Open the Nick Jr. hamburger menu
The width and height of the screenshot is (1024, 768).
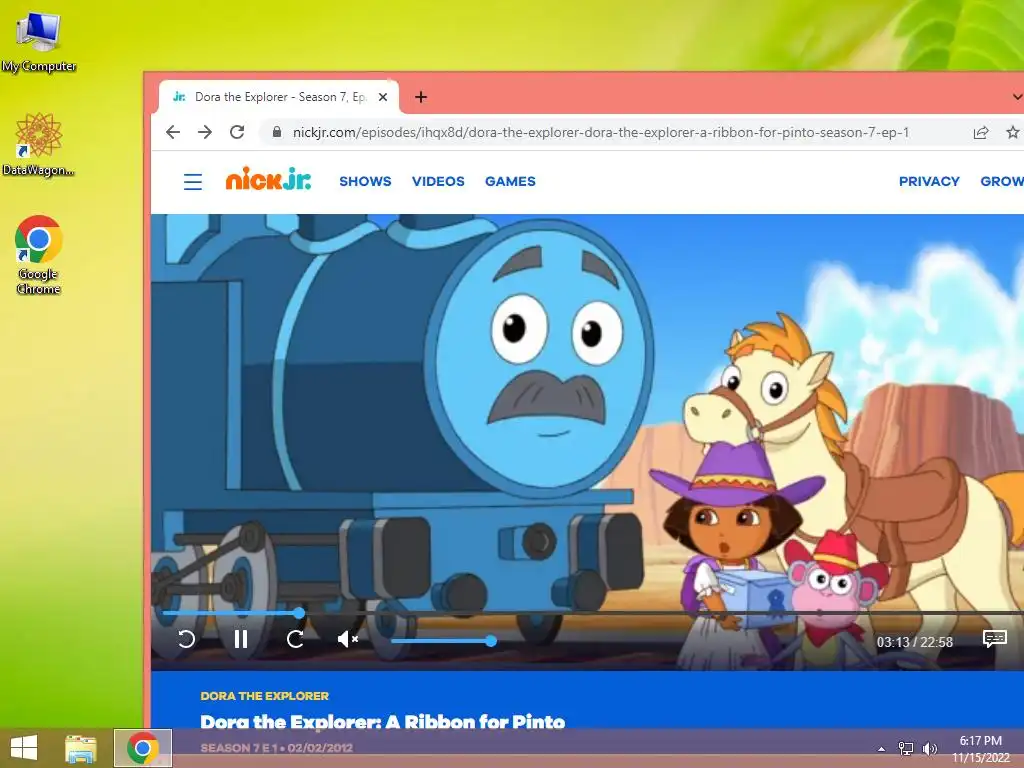click(193, 182)
